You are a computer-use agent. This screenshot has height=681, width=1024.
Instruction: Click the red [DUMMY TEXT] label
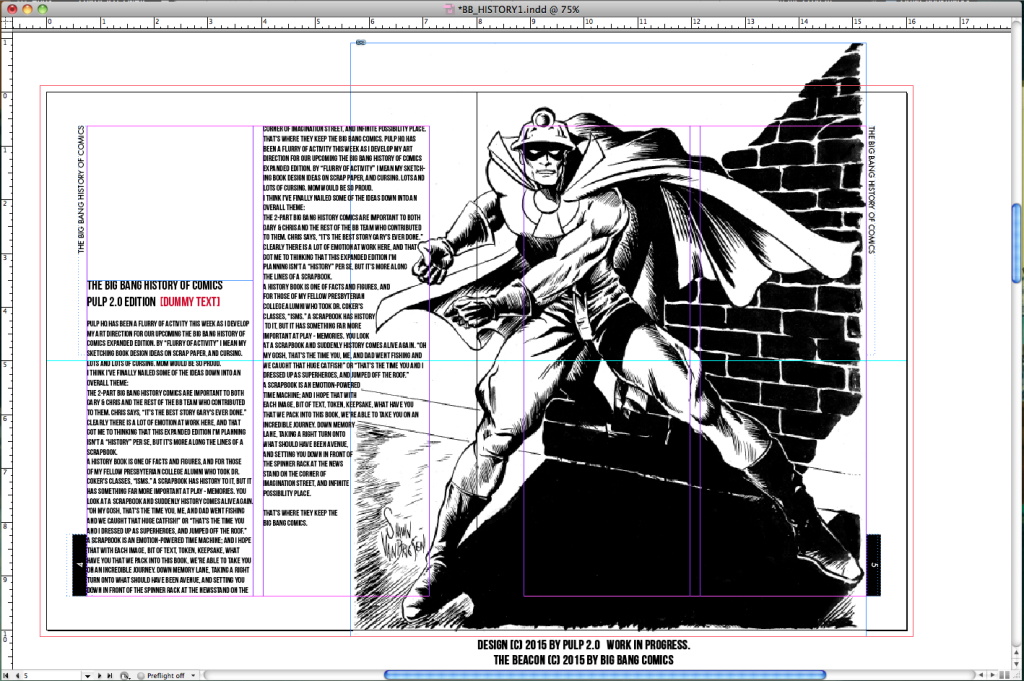coord(190,302)
